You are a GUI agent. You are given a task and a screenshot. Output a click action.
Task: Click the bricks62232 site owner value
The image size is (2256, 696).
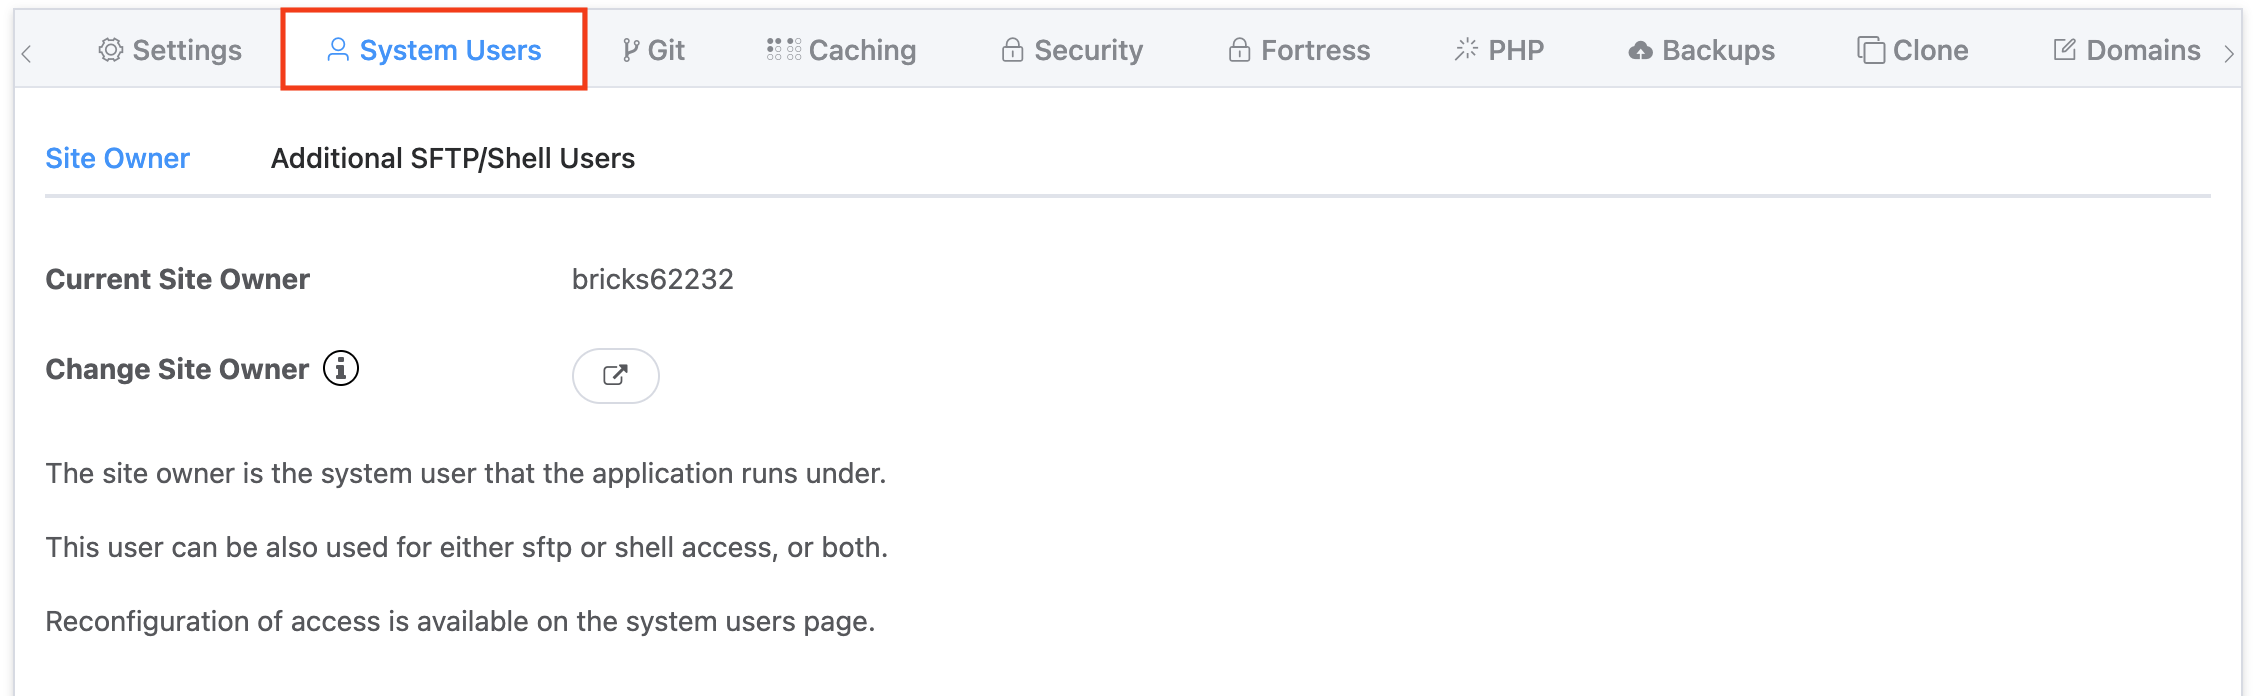tap(651, 279)
